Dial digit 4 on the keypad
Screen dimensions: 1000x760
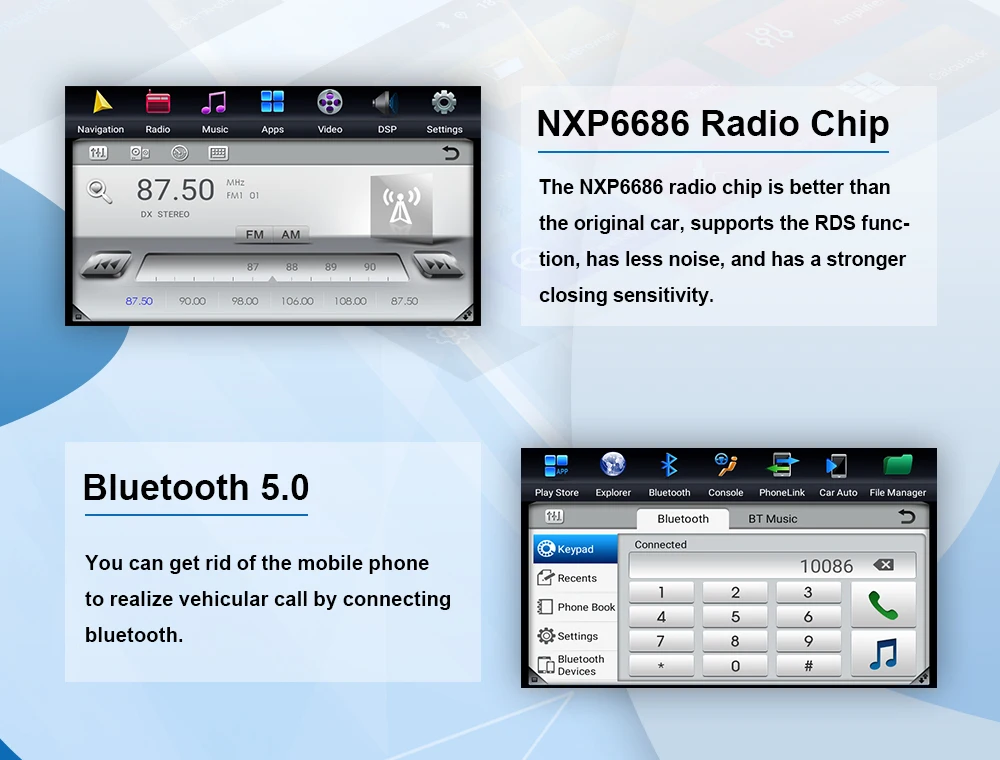(x=661, y=617)
